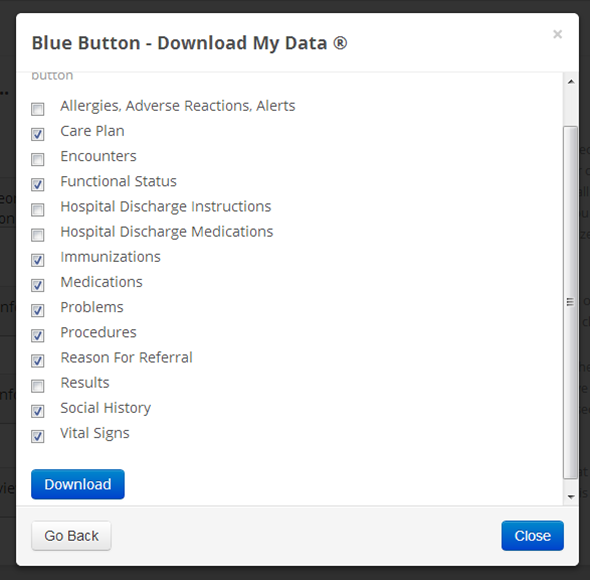The width and height of the screenshot is (590, 580).
Task: Disable the Procedures checkbox
Action: 38,336
